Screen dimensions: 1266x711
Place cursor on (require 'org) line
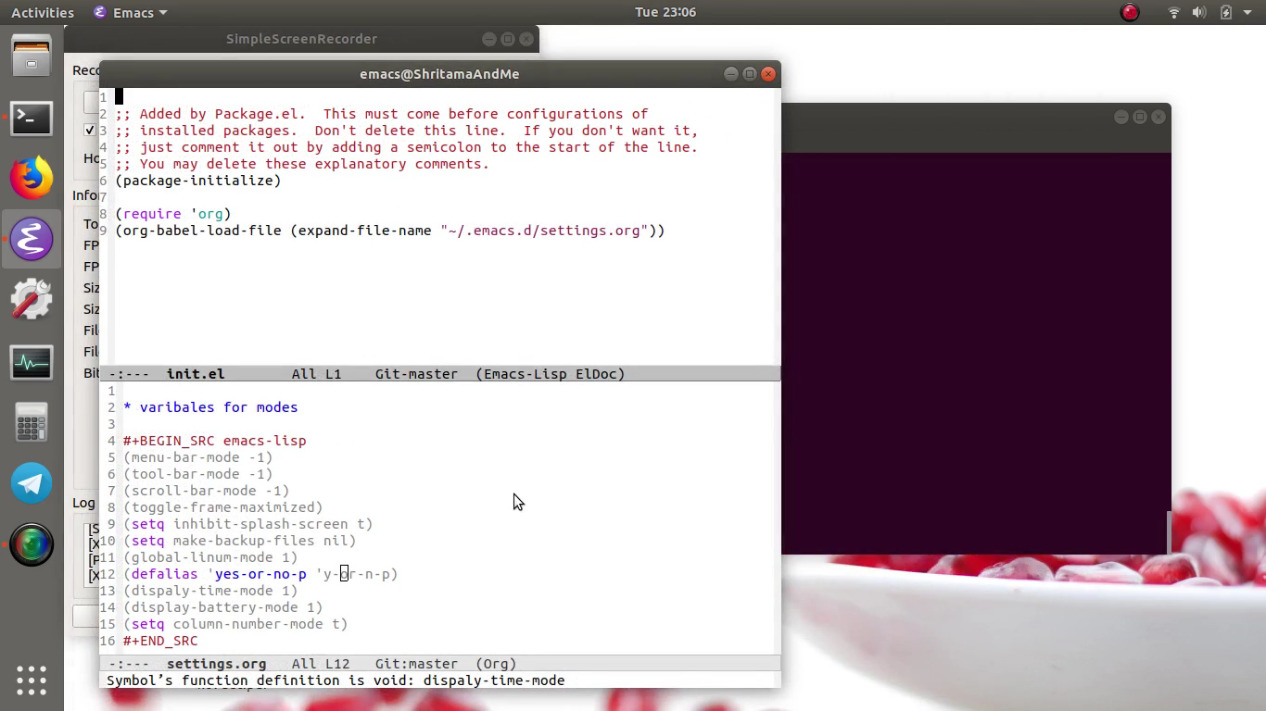173,214
